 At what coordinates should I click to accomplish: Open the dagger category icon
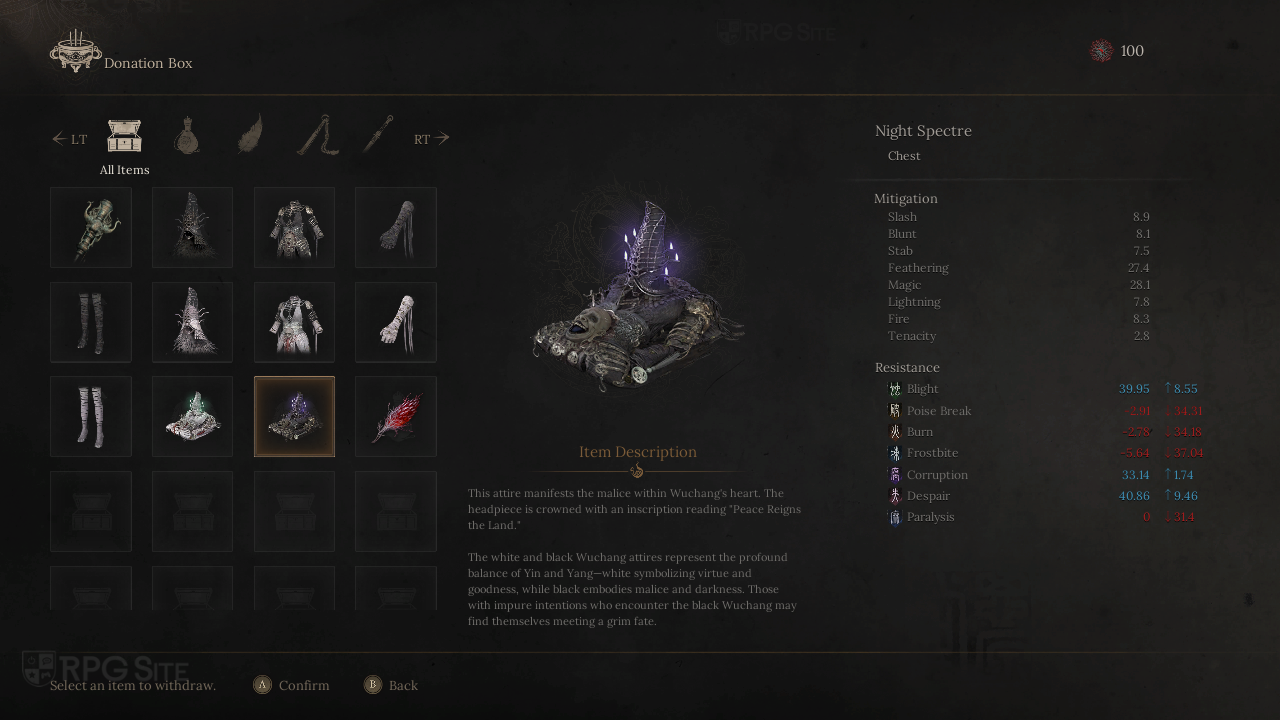(377, 135)
